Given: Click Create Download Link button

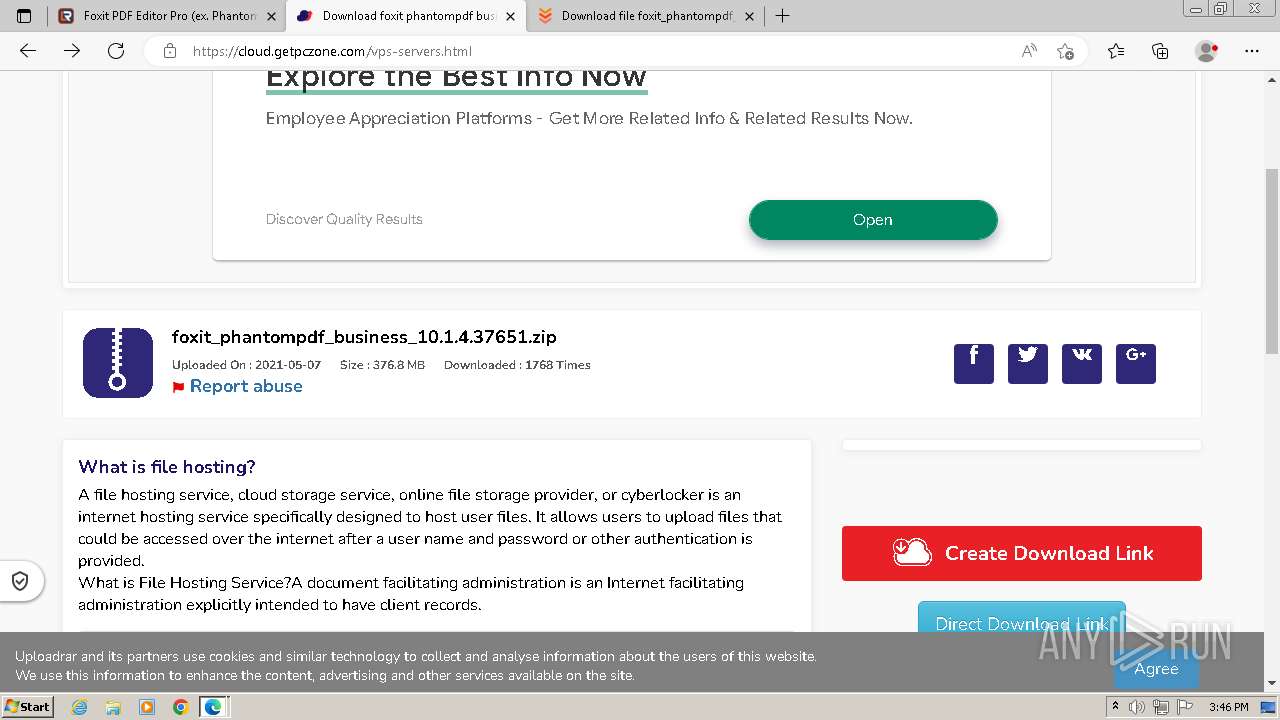Looking at the screenshot, I should coord(1022,553).
